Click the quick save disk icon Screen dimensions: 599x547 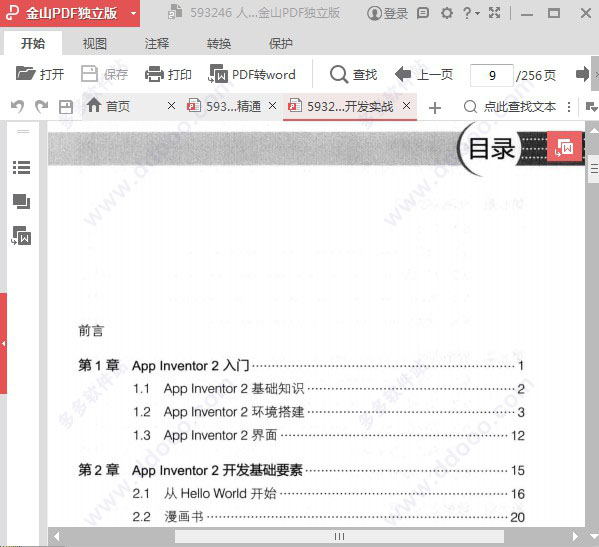tap(66, 107)
